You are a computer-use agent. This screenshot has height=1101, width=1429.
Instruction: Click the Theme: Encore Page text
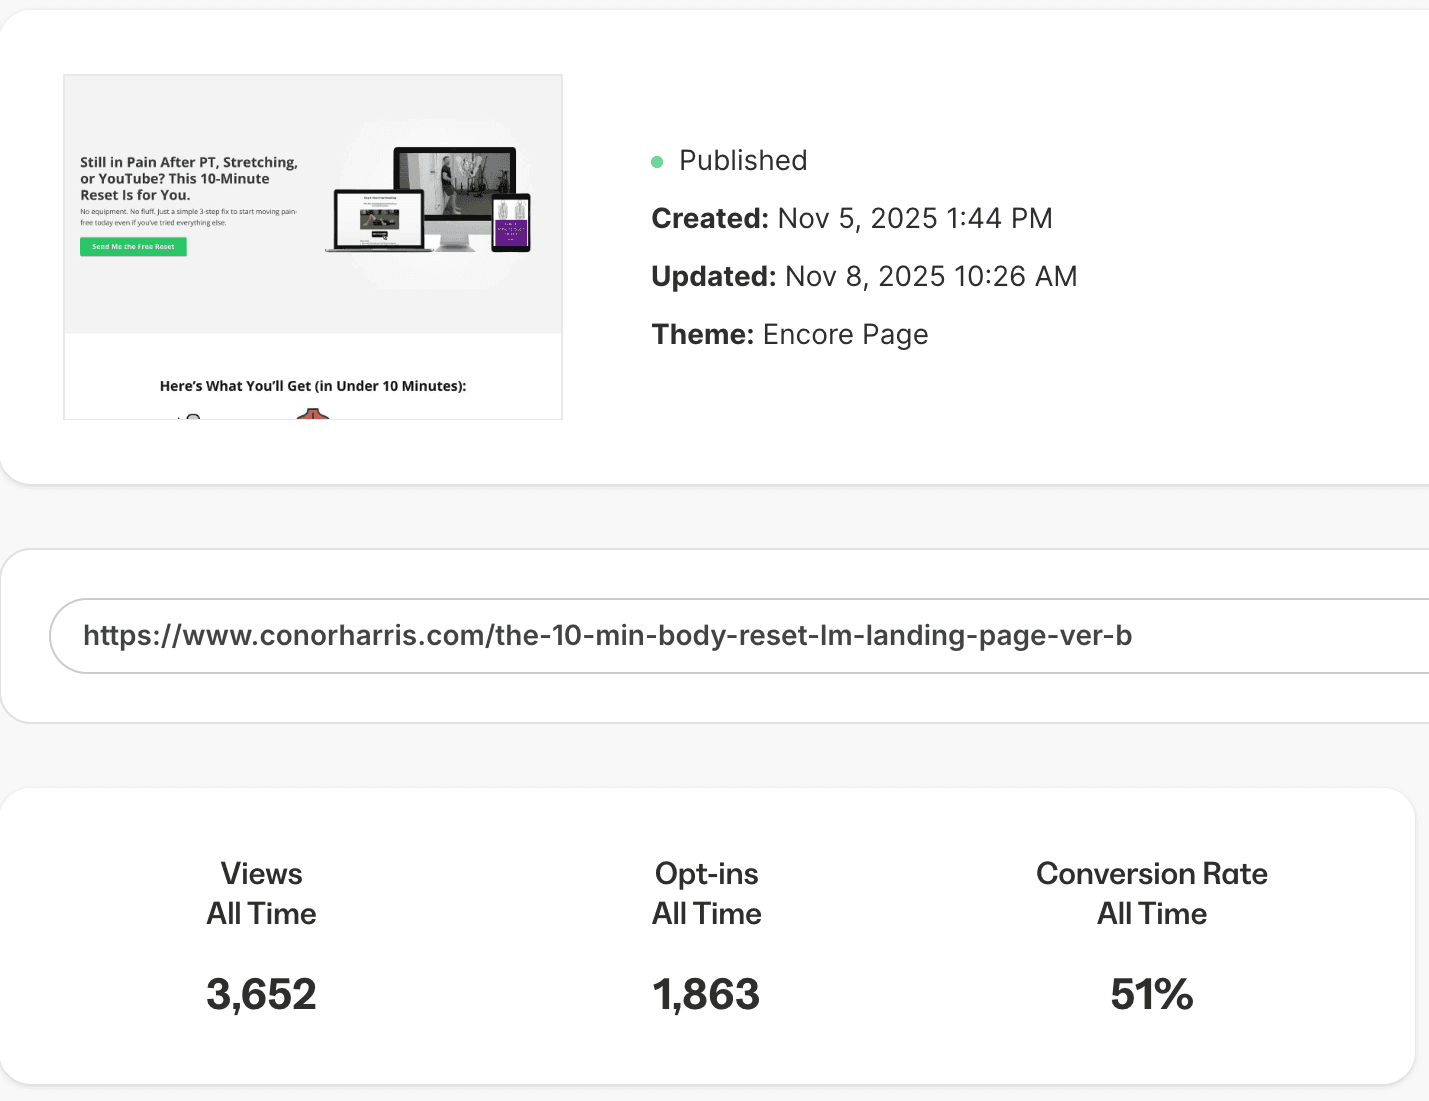[790, 334]
